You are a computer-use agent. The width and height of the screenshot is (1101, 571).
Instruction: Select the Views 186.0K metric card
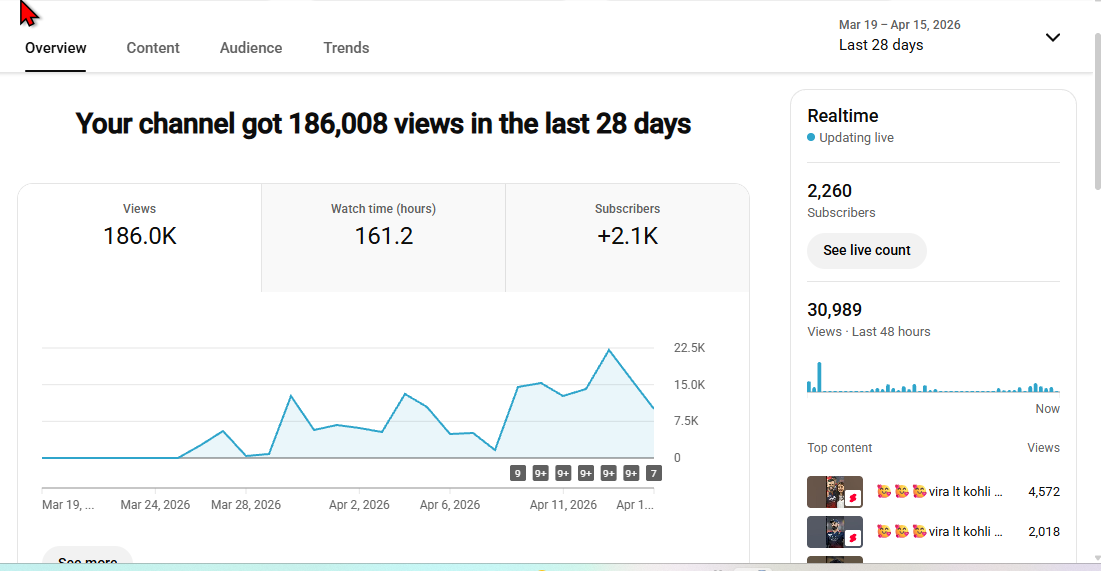pos(139,237)
